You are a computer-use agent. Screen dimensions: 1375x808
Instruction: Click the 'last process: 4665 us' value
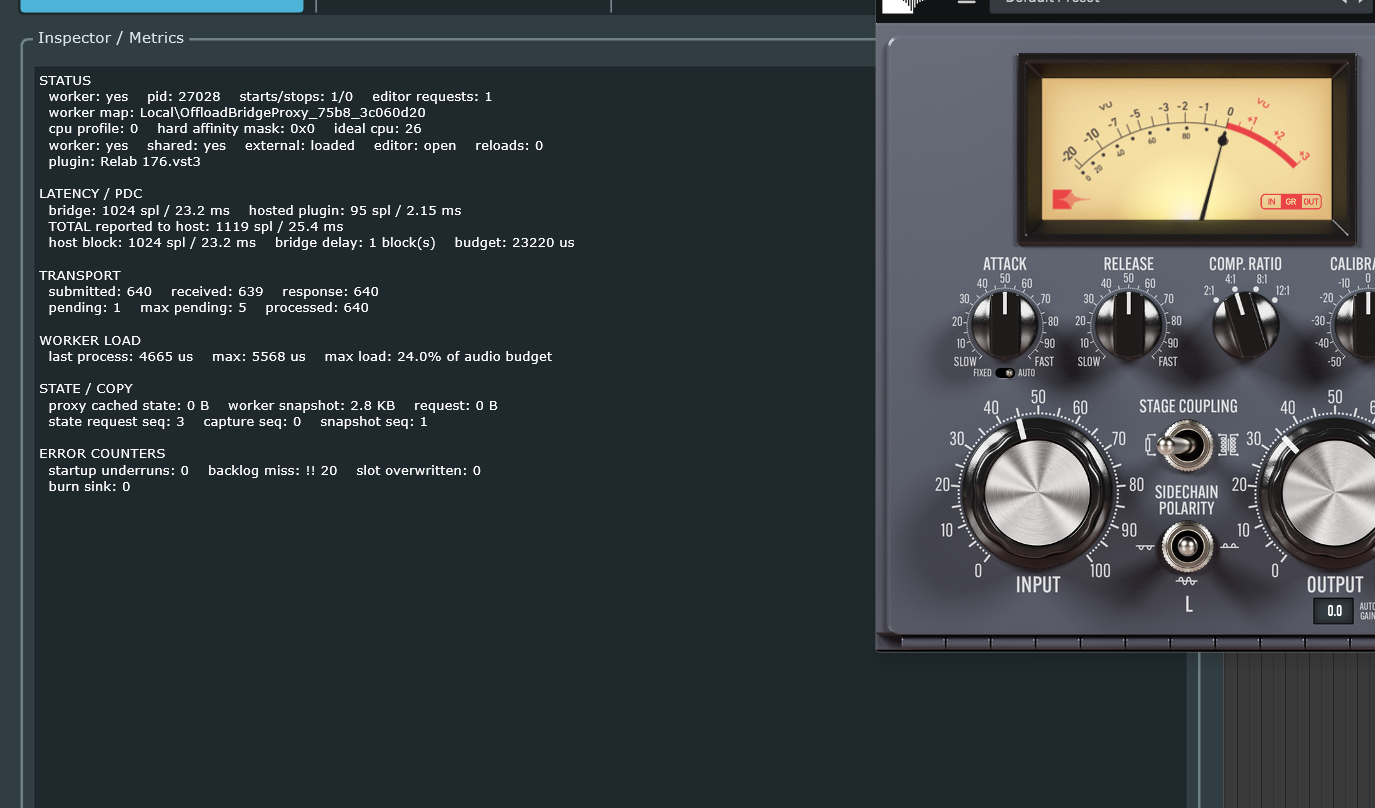pyautogui.click(x=121, y=356)
